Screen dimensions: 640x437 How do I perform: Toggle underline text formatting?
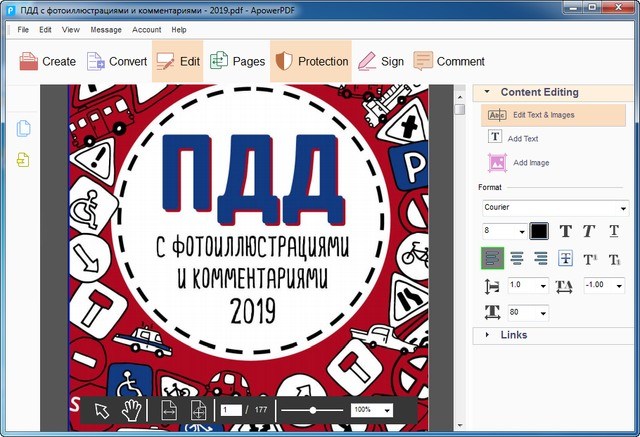tap(615, 231)
